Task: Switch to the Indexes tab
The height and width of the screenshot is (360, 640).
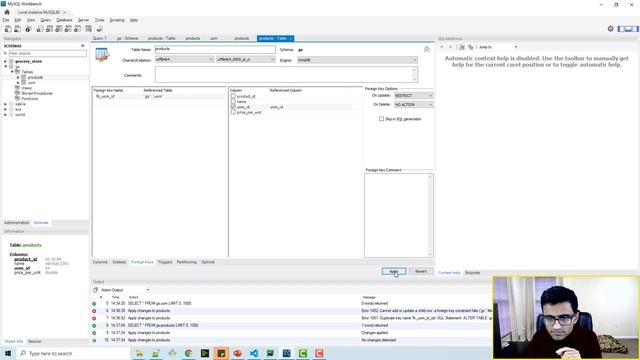Action: tap(119, 262)
